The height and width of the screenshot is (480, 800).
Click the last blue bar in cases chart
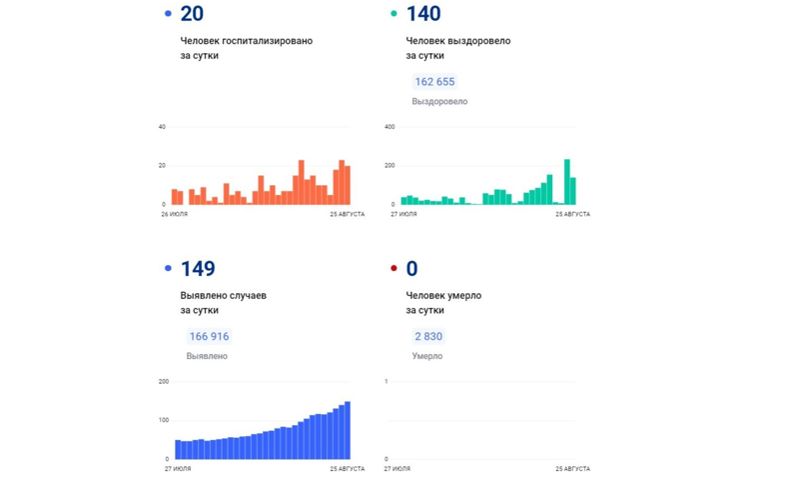coord(347,431)
